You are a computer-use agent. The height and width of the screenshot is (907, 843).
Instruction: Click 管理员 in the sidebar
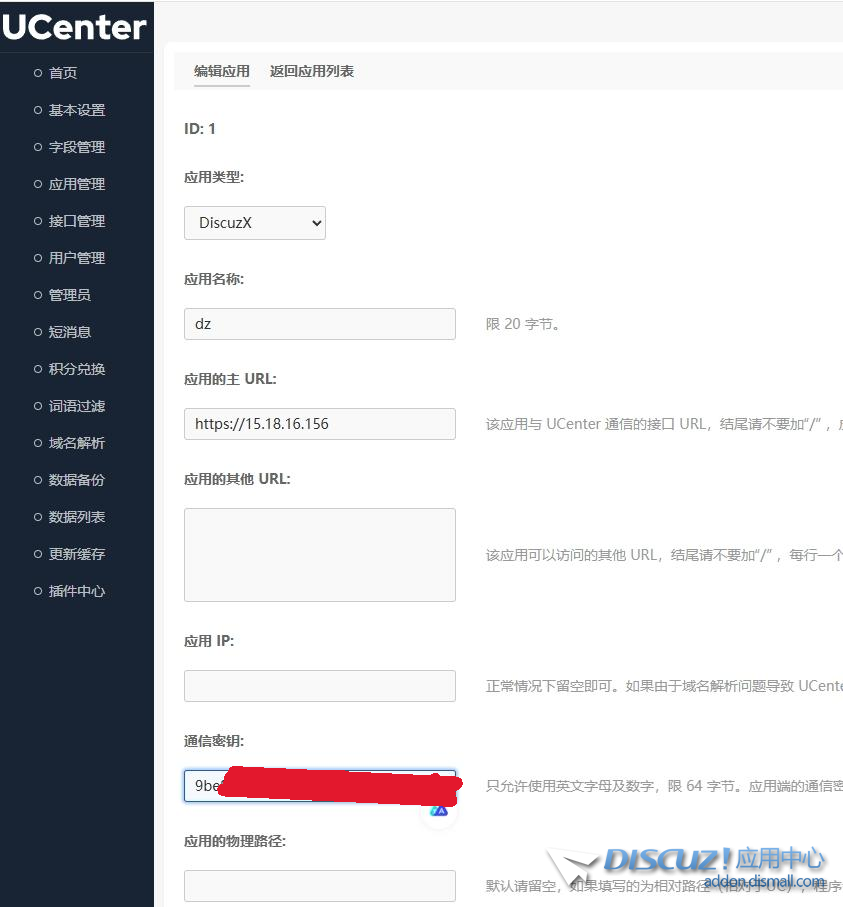69,295
